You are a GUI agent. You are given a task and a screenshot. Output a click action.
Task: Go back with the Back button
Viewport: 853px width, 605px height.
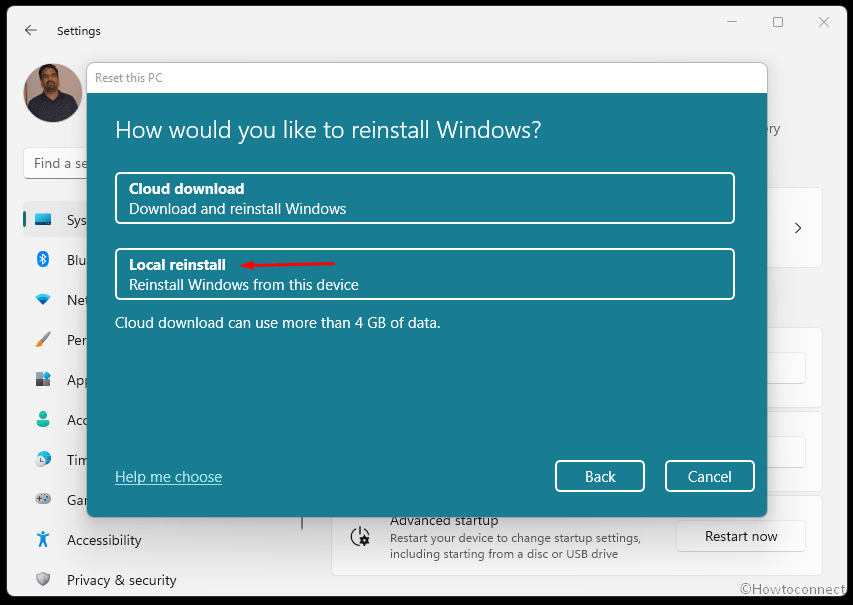pyautogui.click(x=599, y=476)
